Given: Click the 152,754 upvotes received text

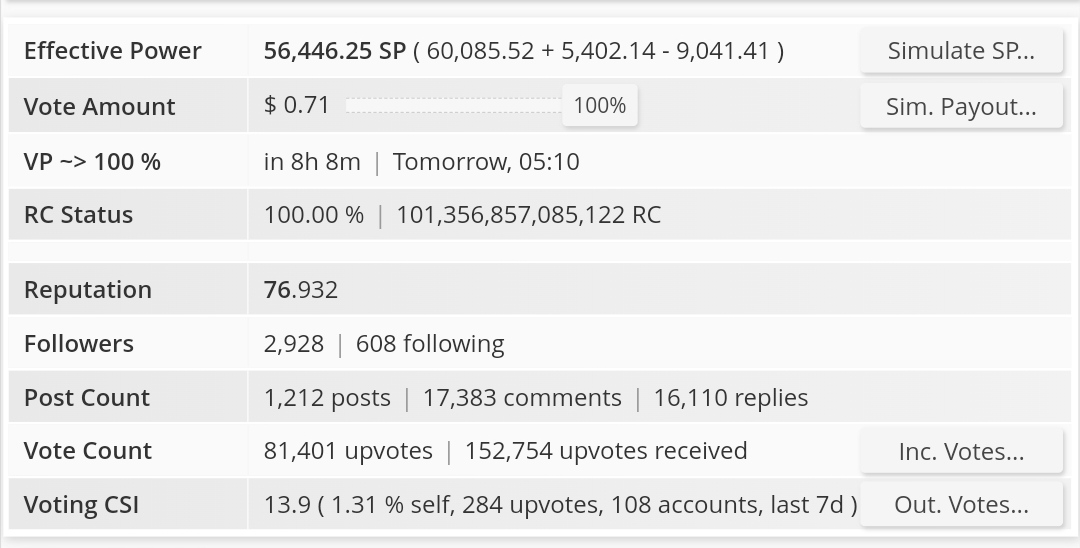Looking at the screenshot, I should (x=606, y=451).
